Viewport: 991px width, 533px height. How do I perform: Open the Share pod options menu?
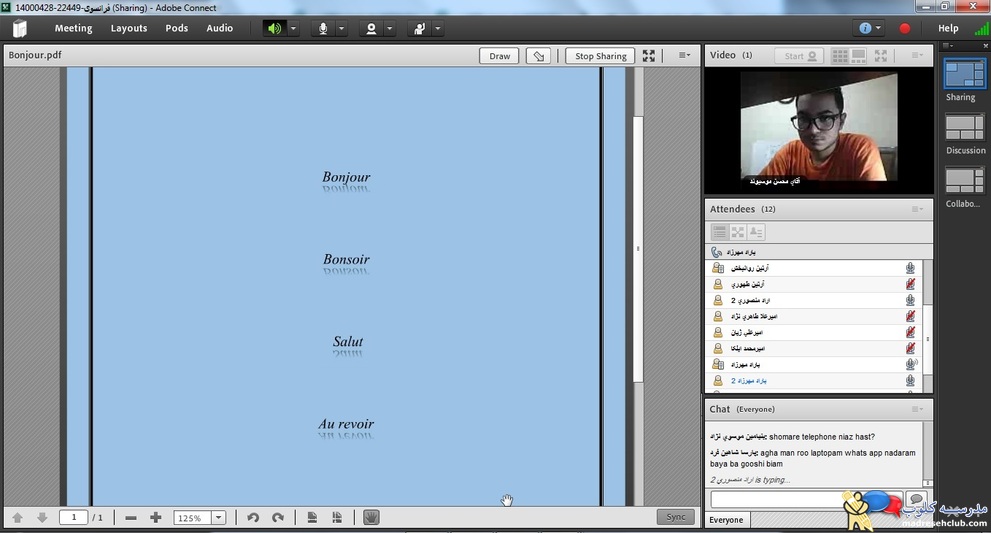684,56
